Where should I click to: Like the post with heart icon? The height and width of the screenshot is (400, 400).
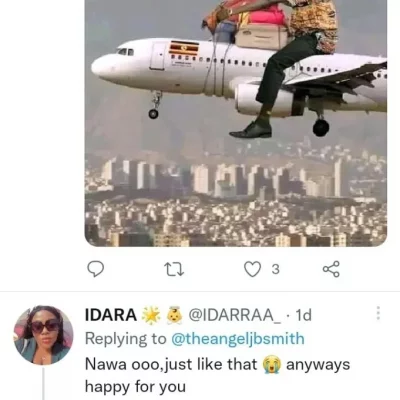click(x=253, y=269)
